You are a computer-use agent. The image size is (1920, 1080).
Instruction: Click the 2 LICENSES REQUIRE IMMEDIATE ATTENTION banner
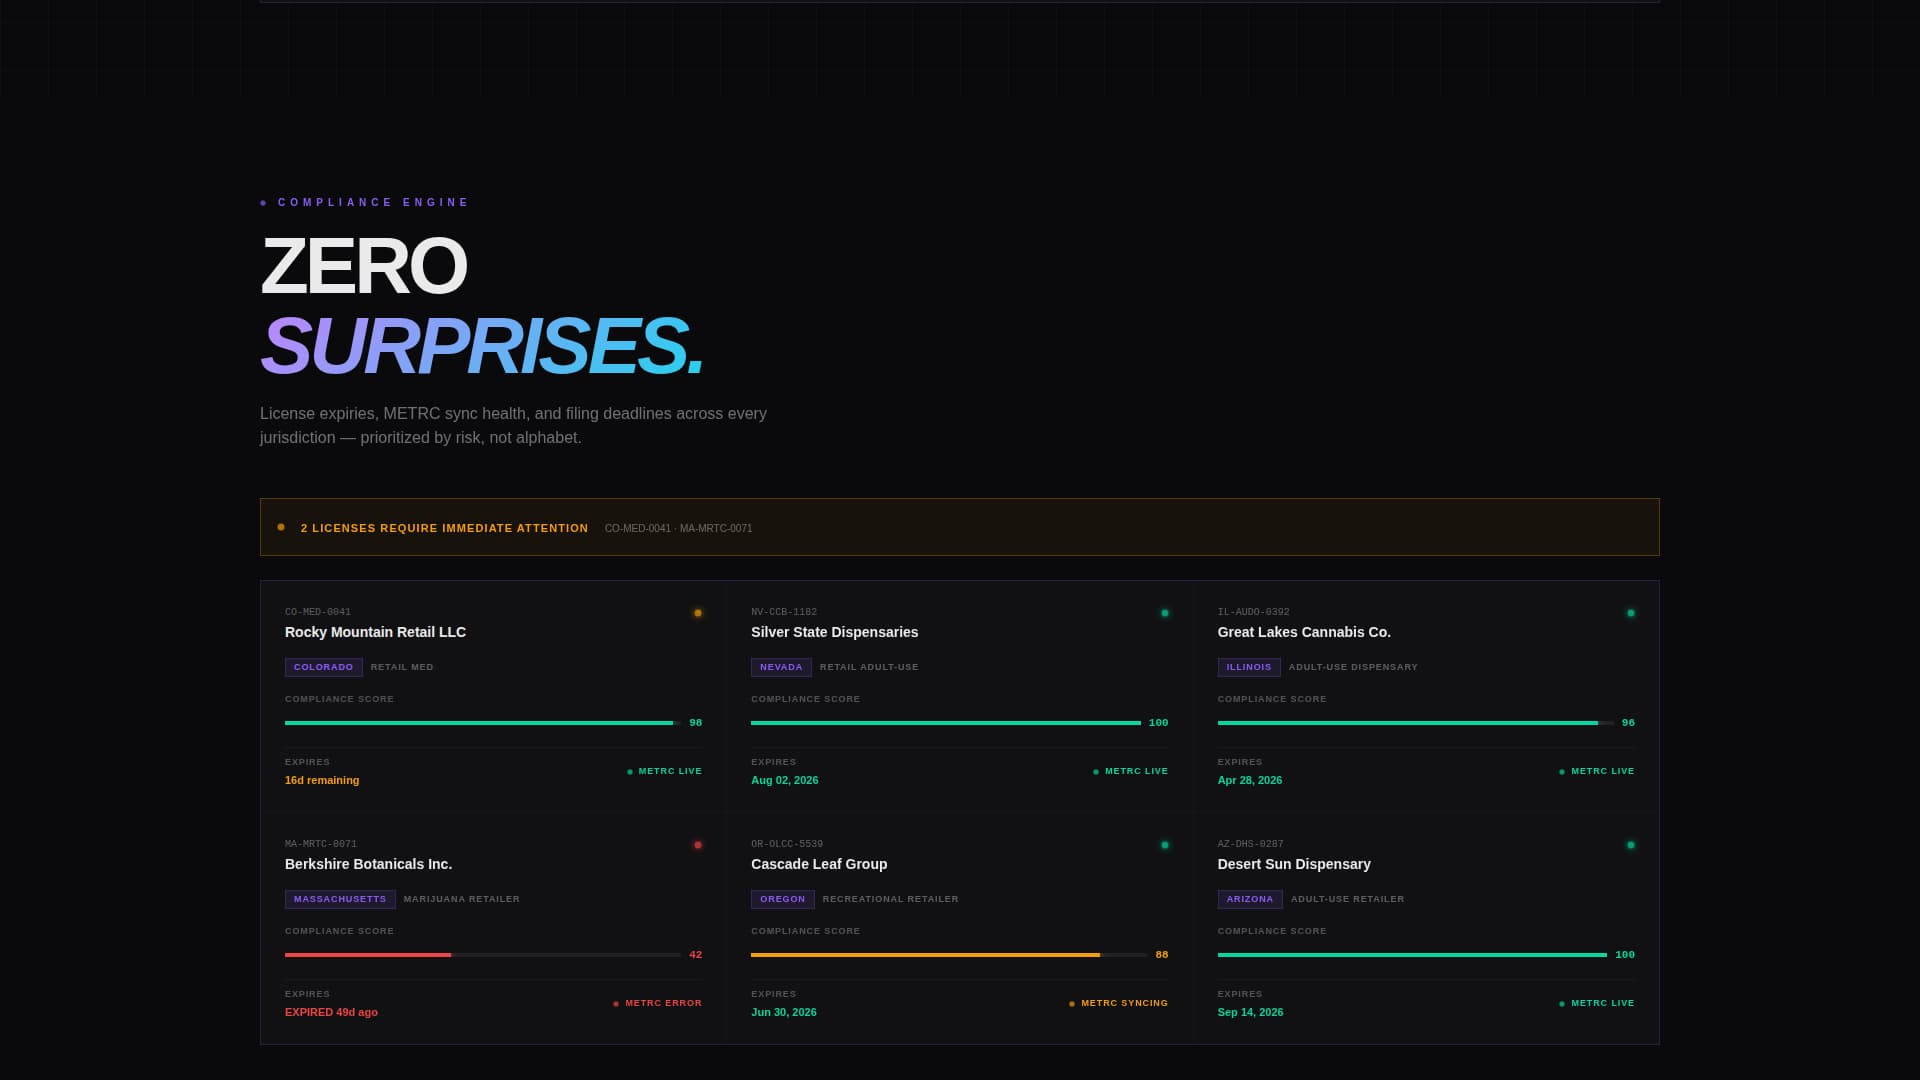[x=443, y=528]
